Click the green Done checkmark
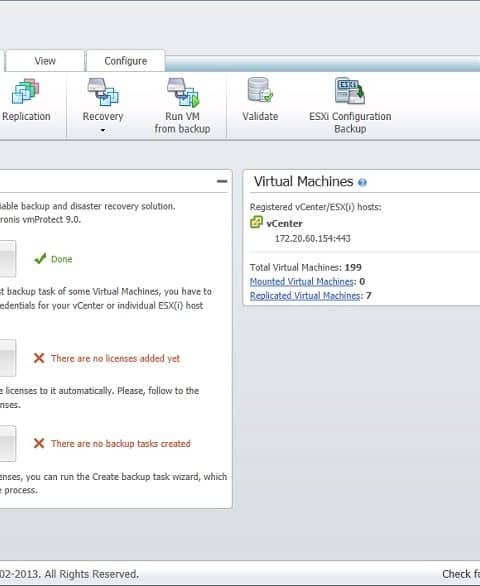 pyautogui.click(x=40, y=258)
